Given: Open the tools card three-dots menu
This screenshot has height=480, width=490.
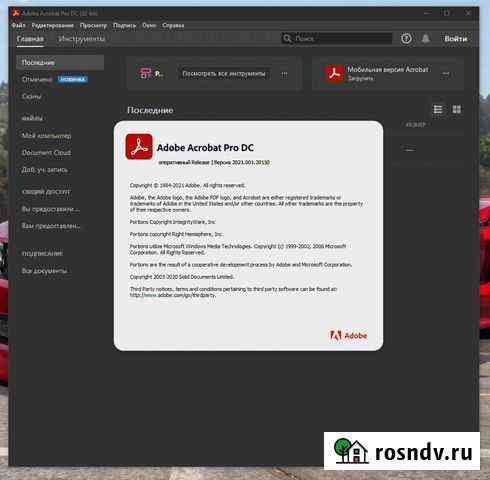Looking at the screenshot, I should pos(284,74).
